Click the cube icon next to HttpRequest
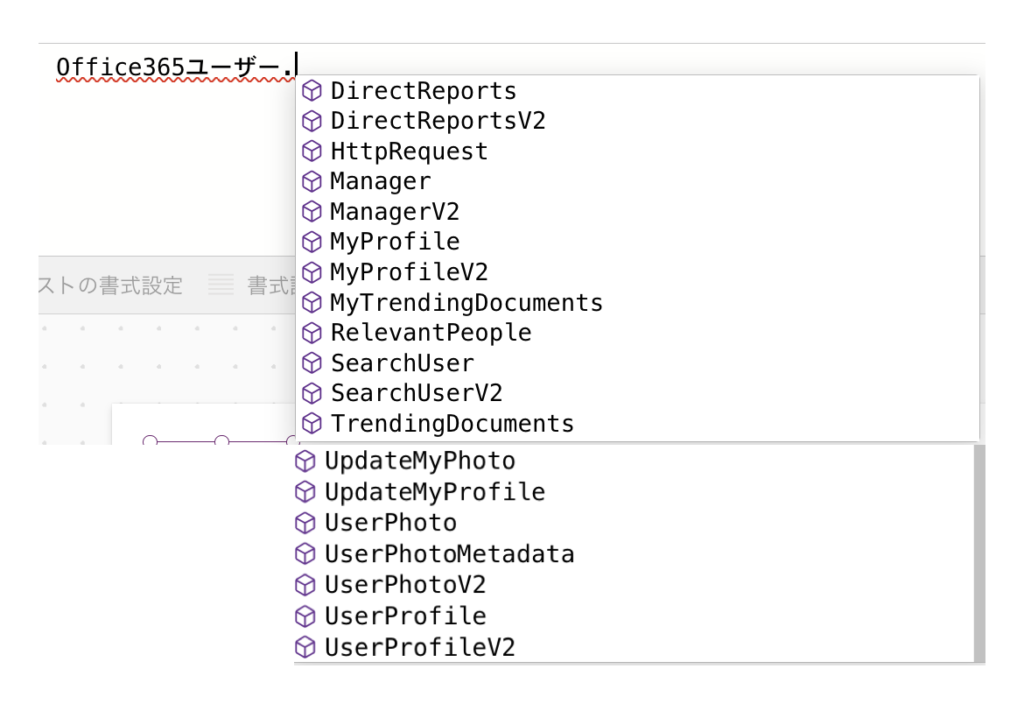Image resolution: width=1024 pixels, height=704 pixels. (313, 152)
